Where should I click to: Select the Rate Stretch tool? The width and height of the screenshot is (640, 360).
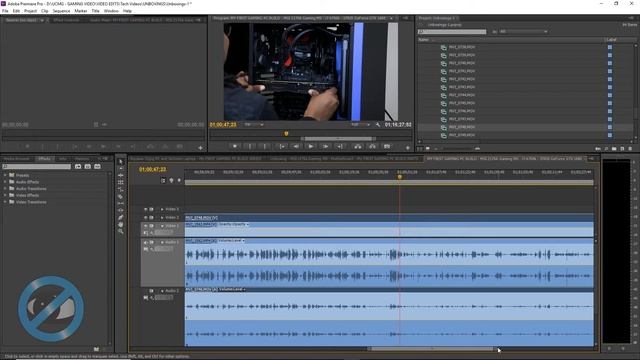pyautogui.click(x=120, y=189)
